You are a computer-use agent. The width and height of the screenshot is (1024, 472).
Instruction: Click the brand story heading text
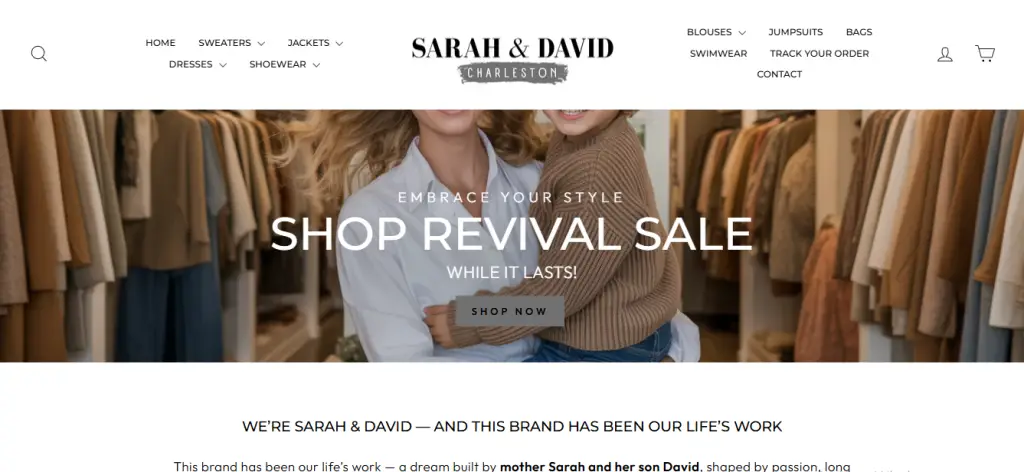[512, 426]
